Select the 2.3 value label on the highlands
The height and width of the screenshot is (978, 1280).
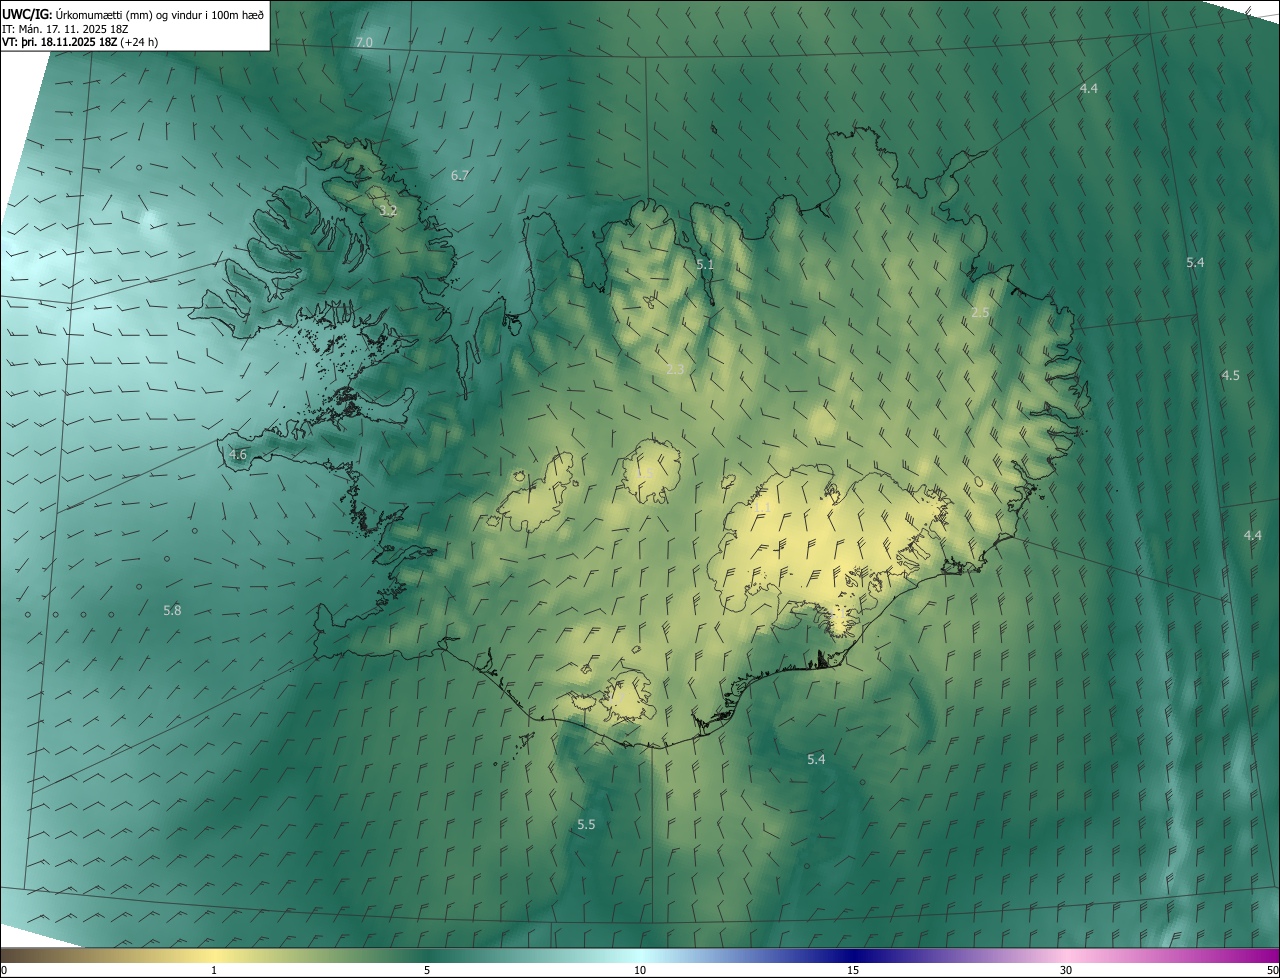point(675,369)
